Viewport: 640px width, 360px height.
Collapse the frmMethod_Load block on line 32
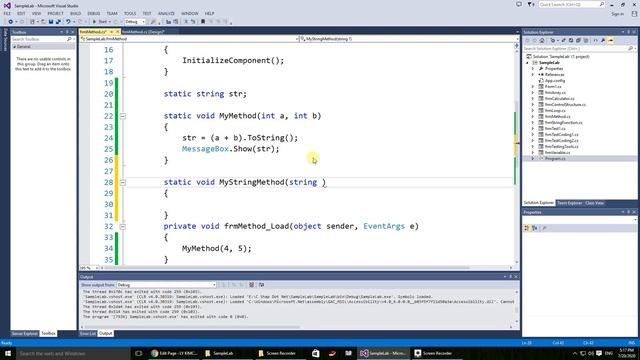122,227
